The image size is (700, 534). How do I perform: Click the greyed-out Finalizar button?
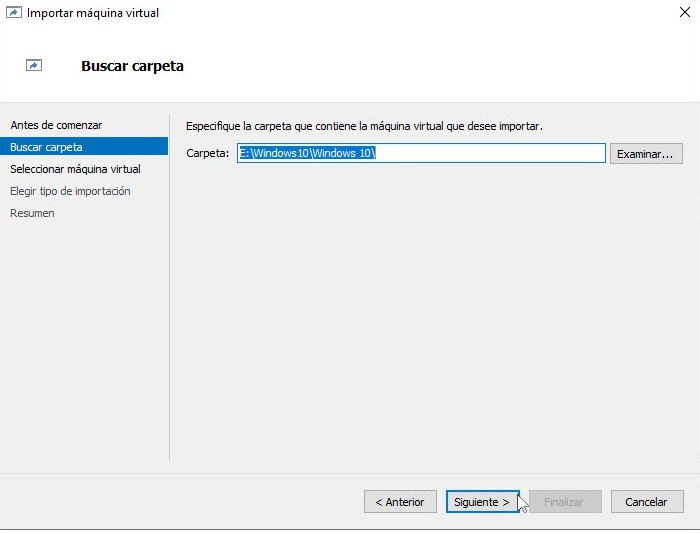564,502
